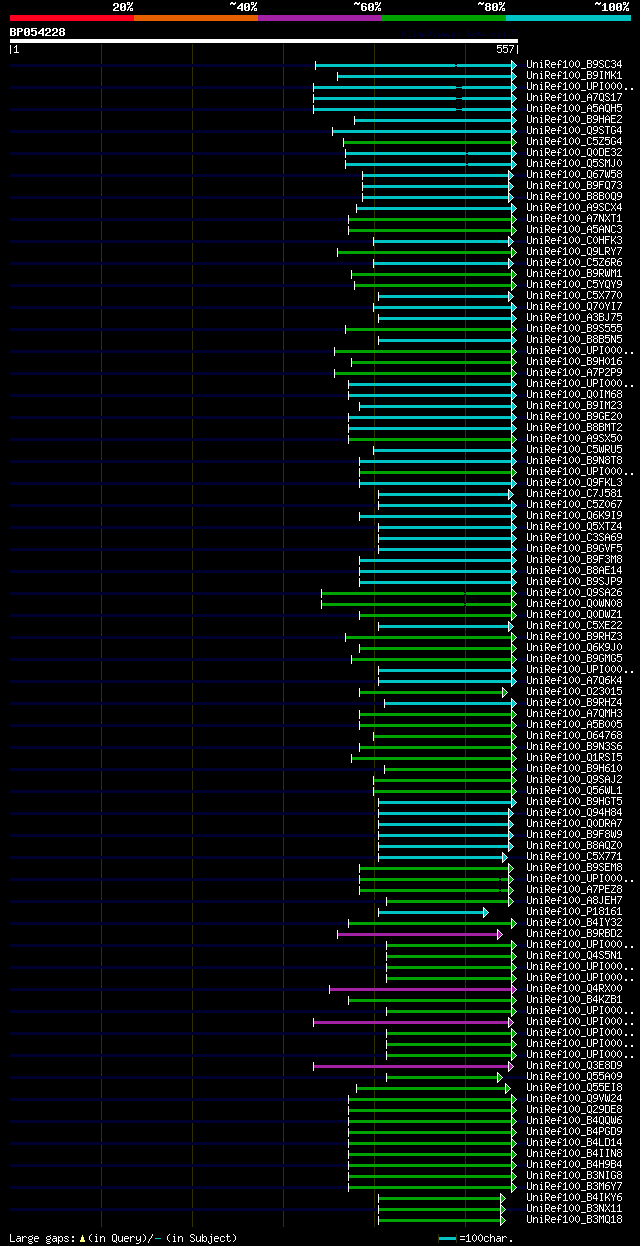Screen dimensions: 640x1246
Task: Click the purple ~60% identity legend segment
Action: [x=320, y=18]
